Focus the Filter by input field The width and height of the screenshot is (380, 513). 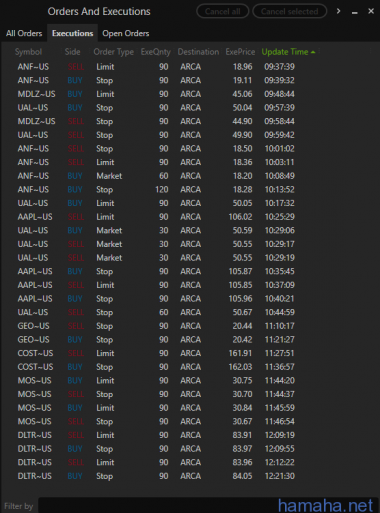click(157, 505)
